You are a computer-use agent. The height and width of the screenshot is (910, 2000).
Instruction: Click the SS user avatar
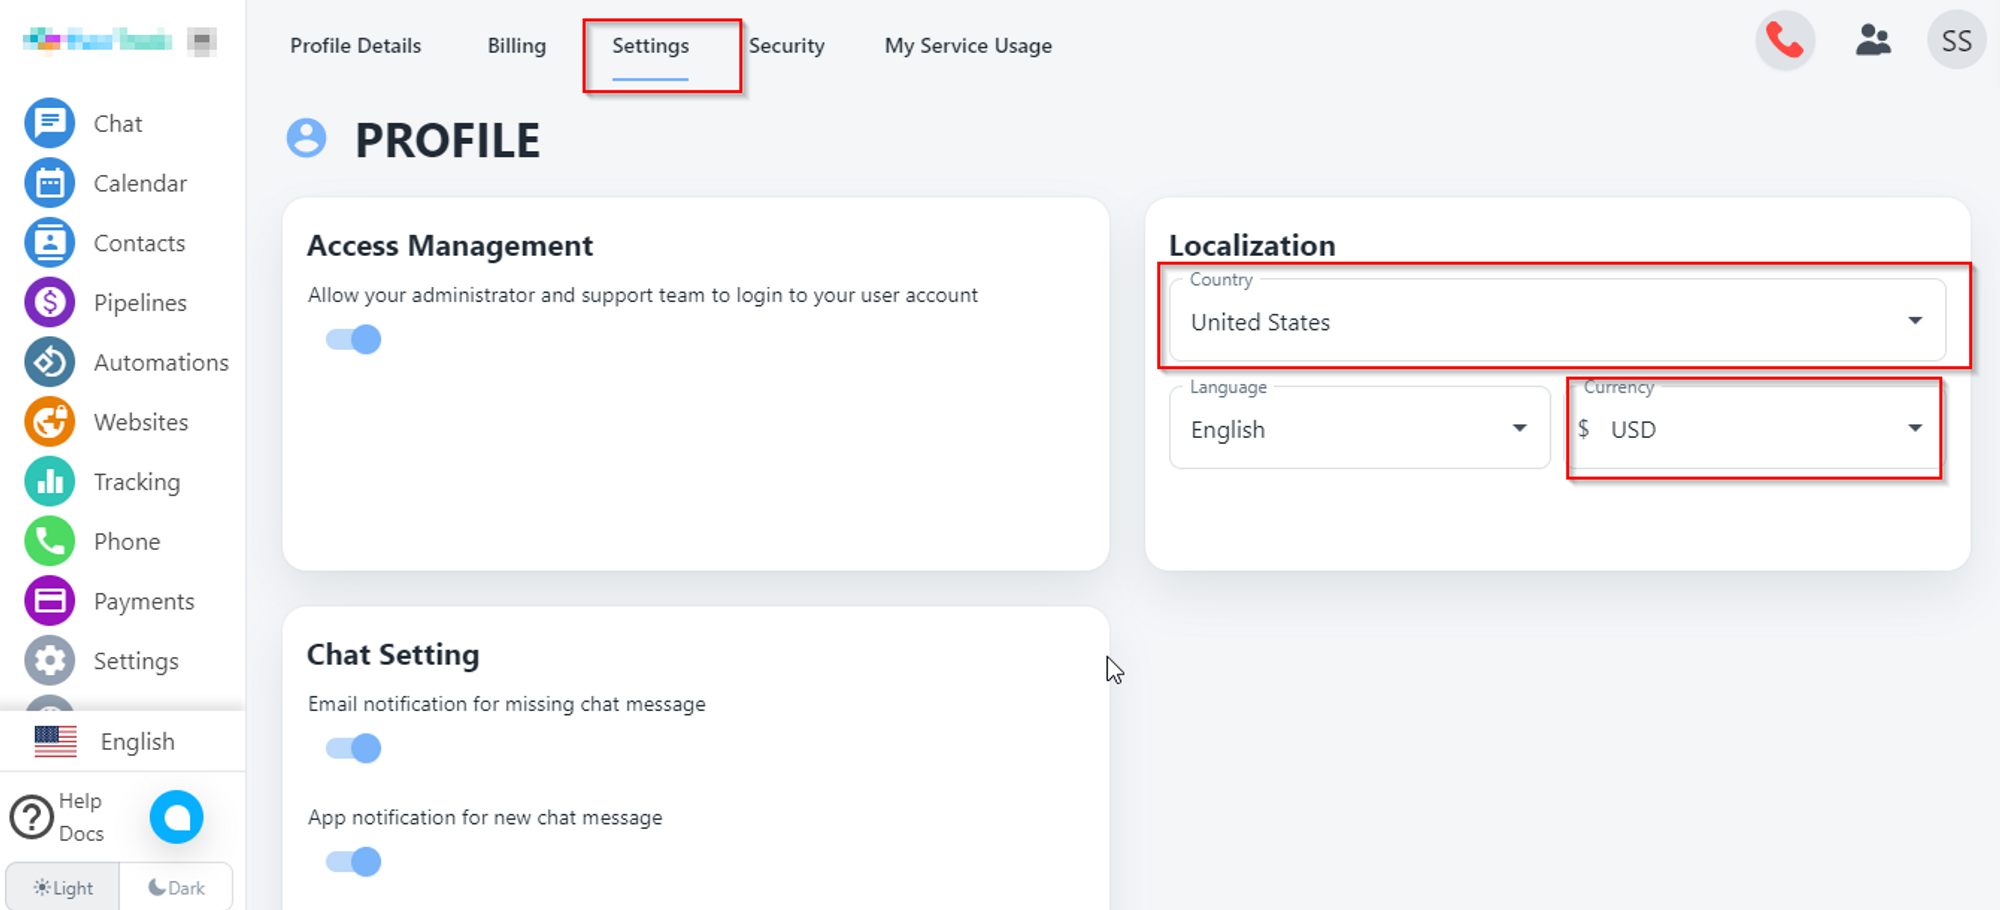click(1955, 41)
